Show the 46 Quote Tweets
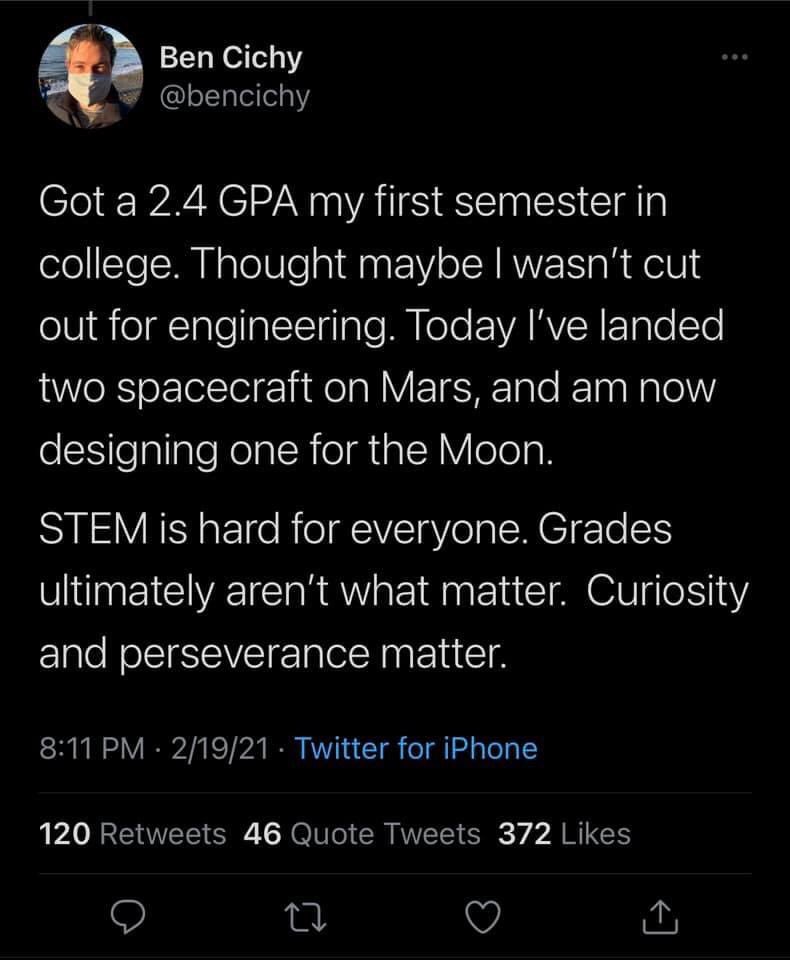The width and height of the screenshot is (790, 960). 362,833
